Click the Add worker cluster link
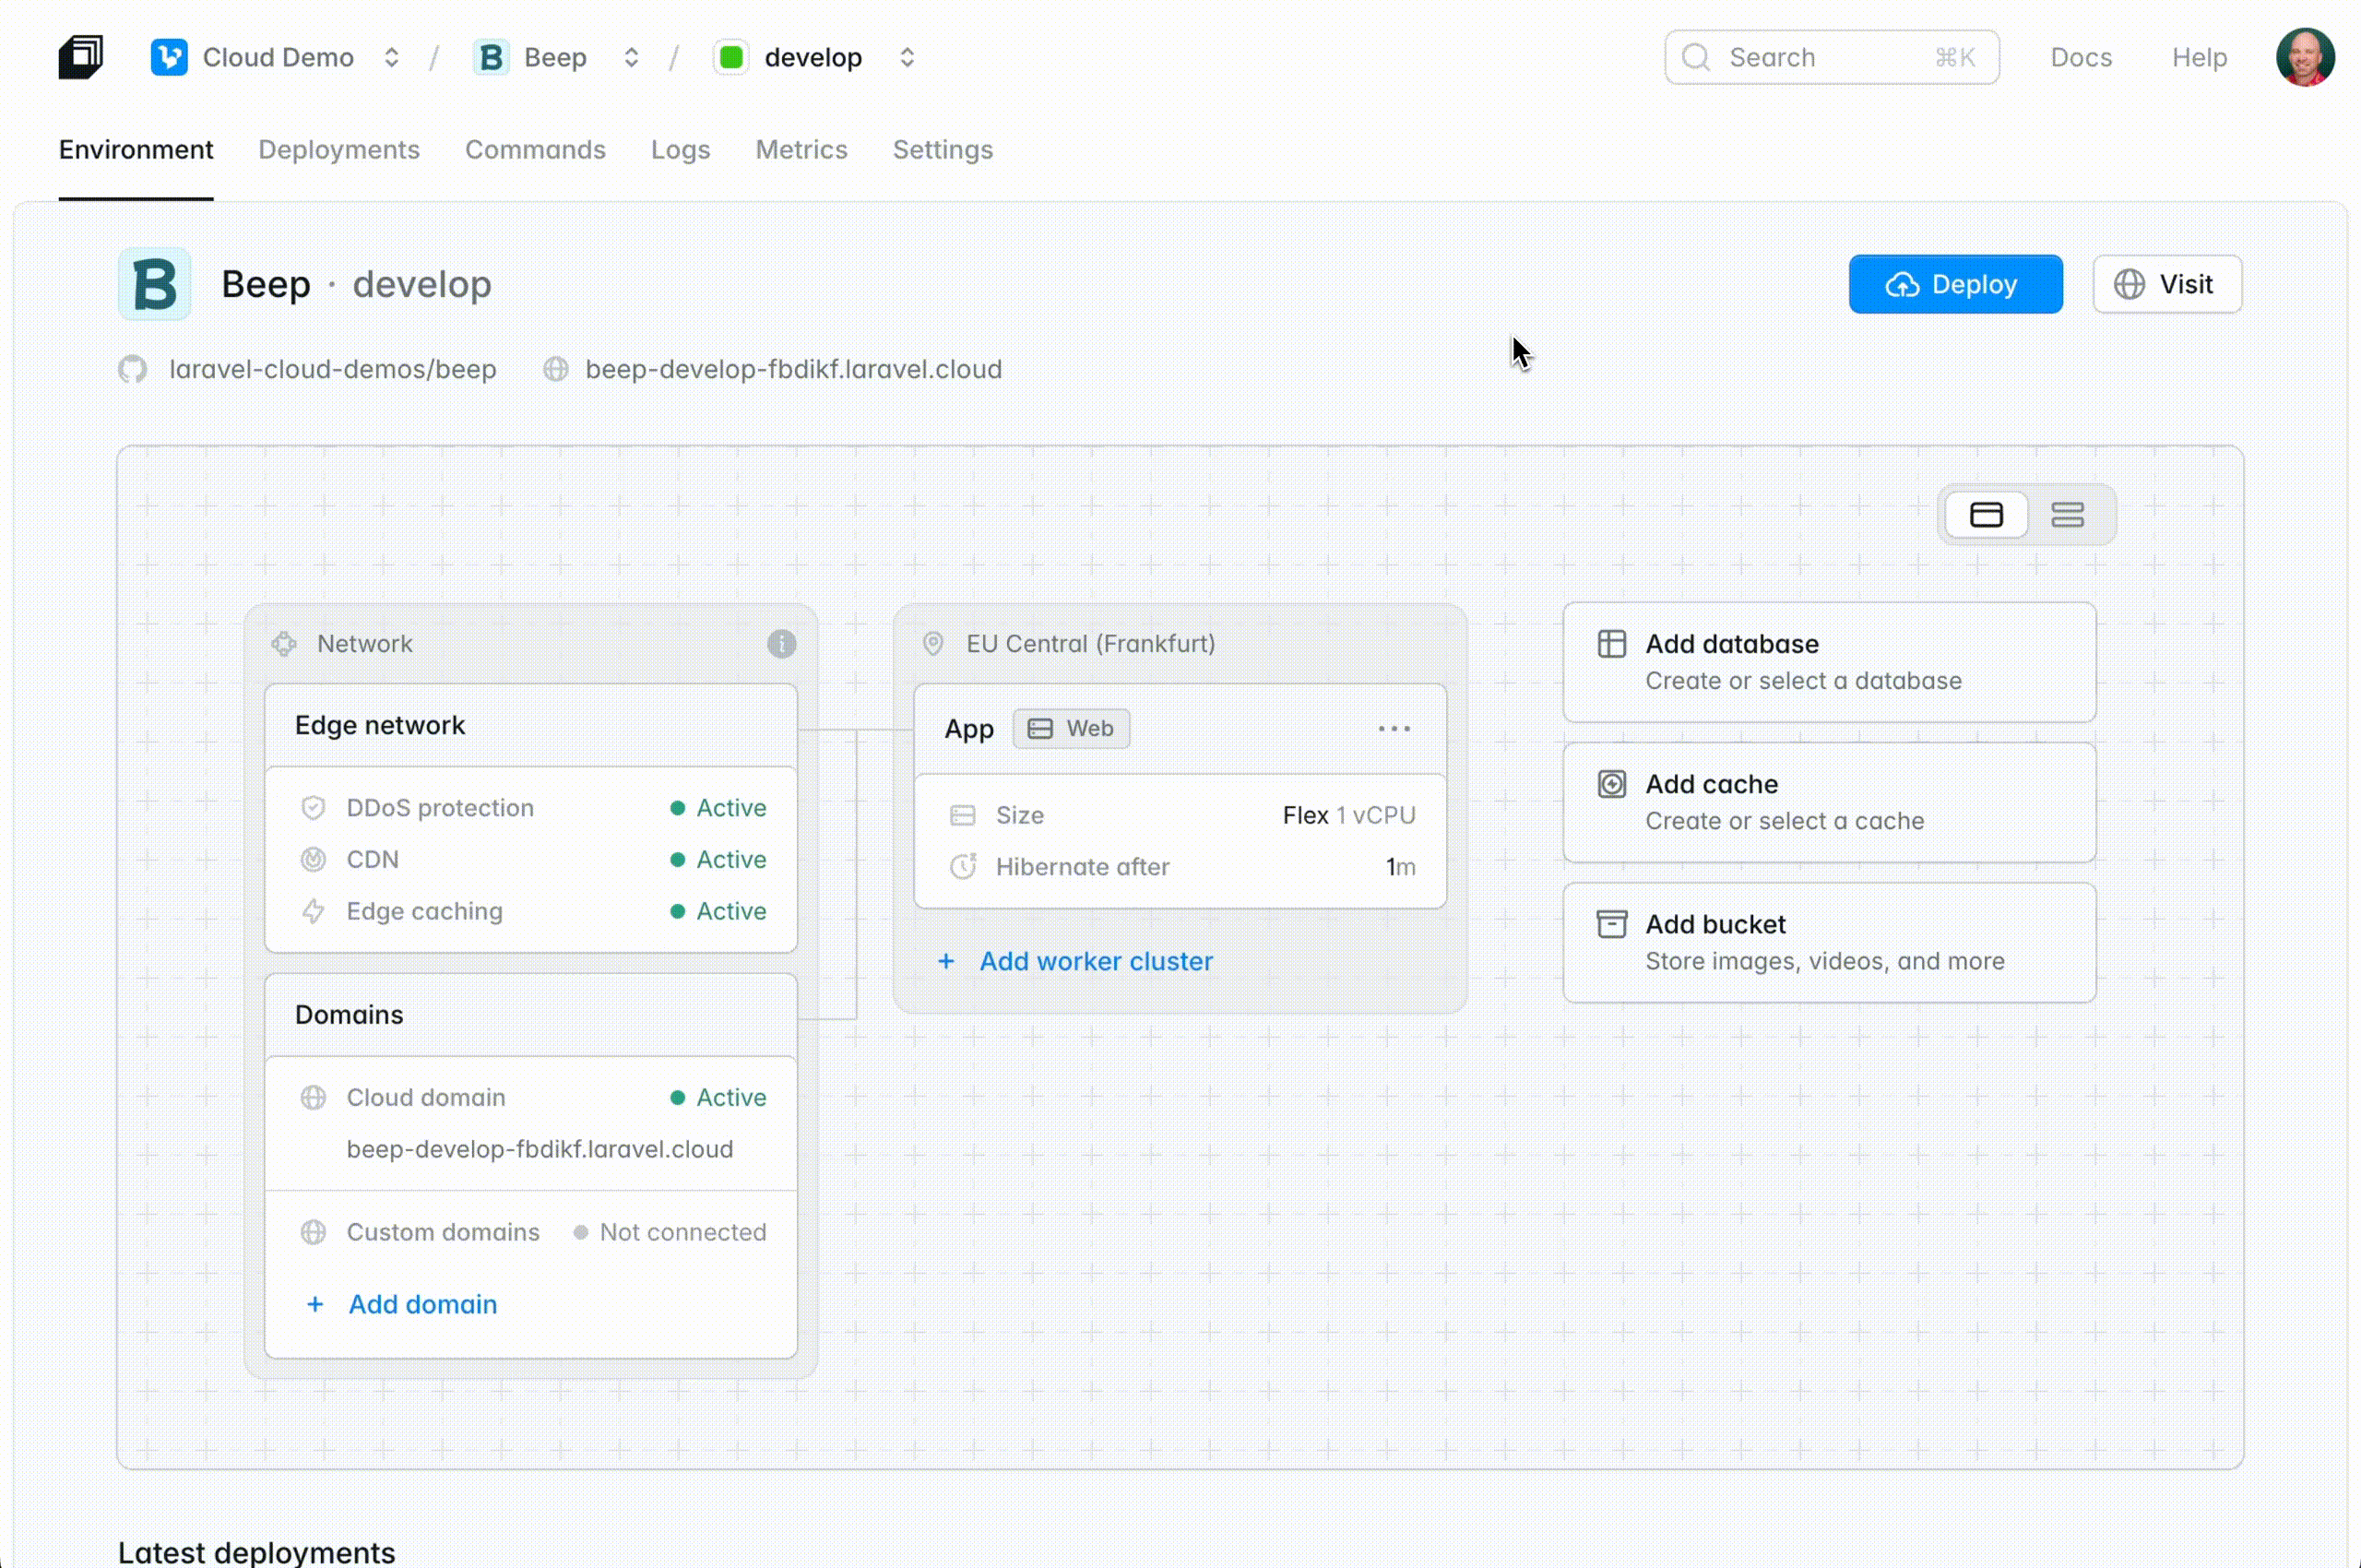 pyautogui.click(x=1096, y=961)
